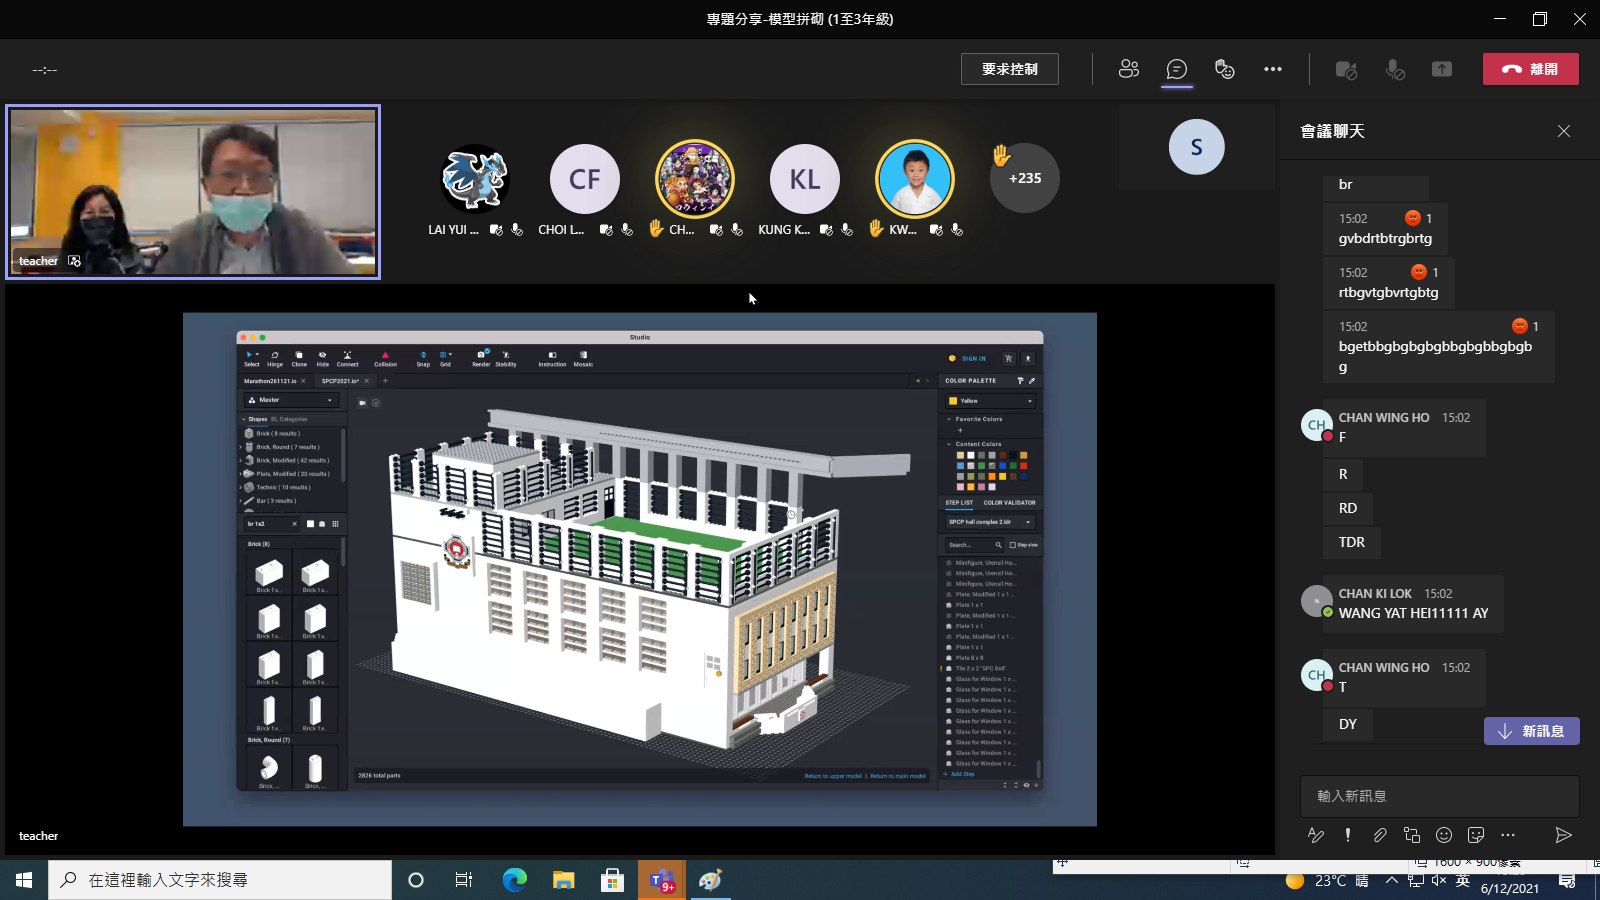Screen dimensions: 1600x900
Task: Open Microsoft Edge from the taskbar
Action: (514, 880)
